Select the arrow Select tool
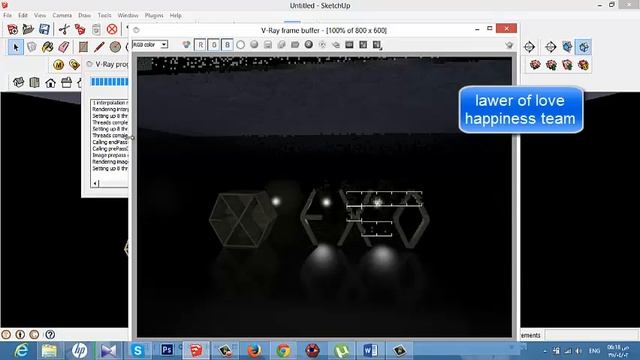640x360 pixels. 16,47
